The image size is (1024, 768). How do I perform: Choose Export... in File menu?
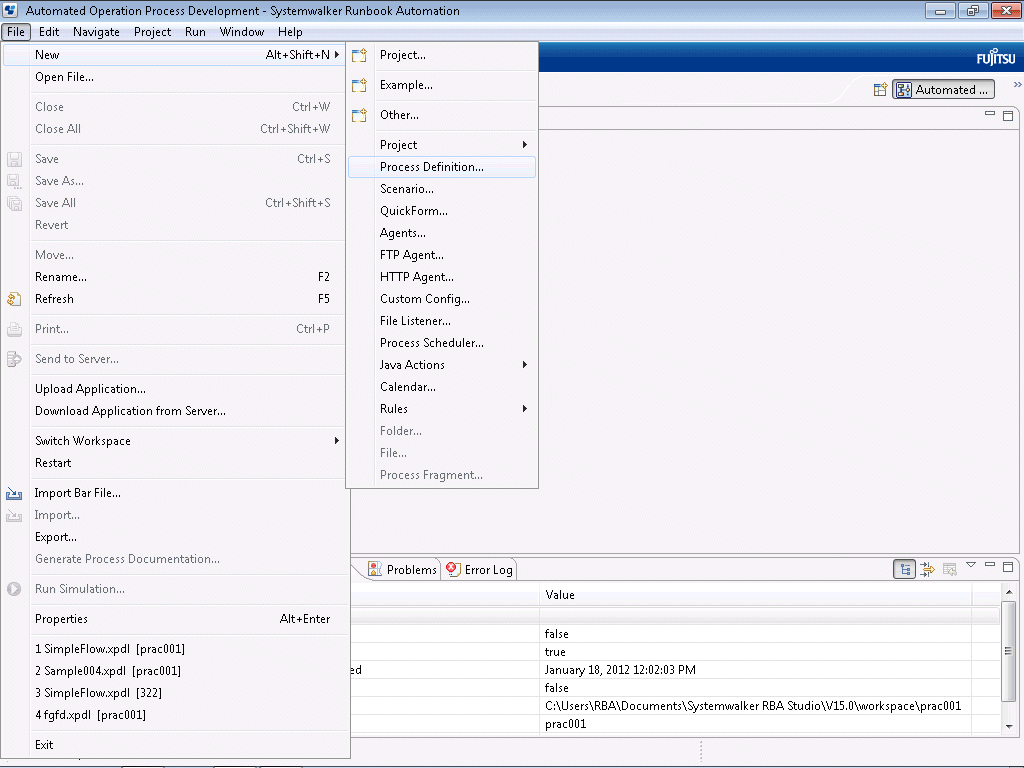tap(174, 537)
